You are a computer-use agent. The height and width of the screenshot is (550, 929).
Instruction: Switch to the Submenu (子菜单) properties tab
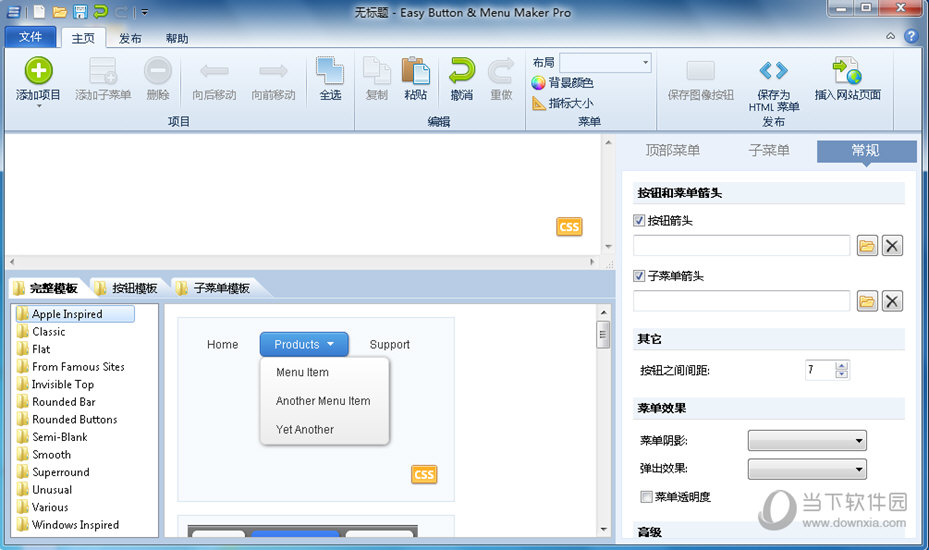pyautogui.click(x=768, y=151)
